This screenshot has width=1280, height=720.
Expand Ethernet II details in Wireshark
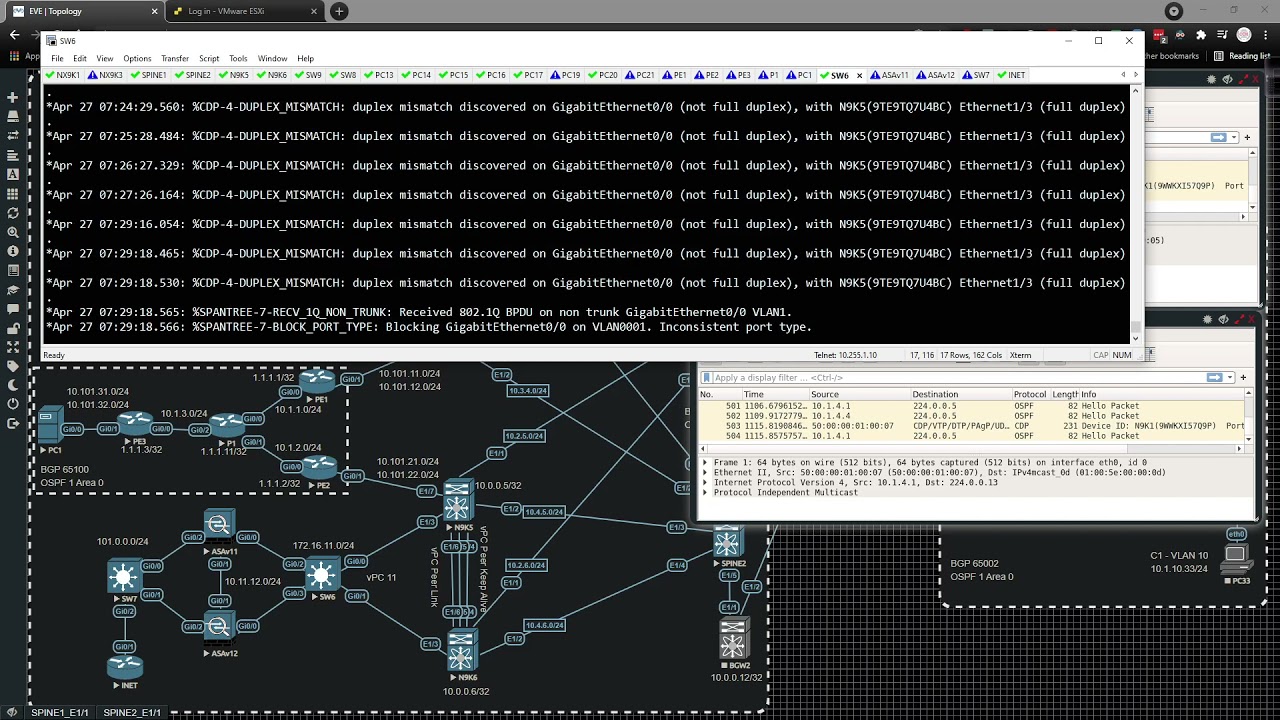[x=705, y=473]
